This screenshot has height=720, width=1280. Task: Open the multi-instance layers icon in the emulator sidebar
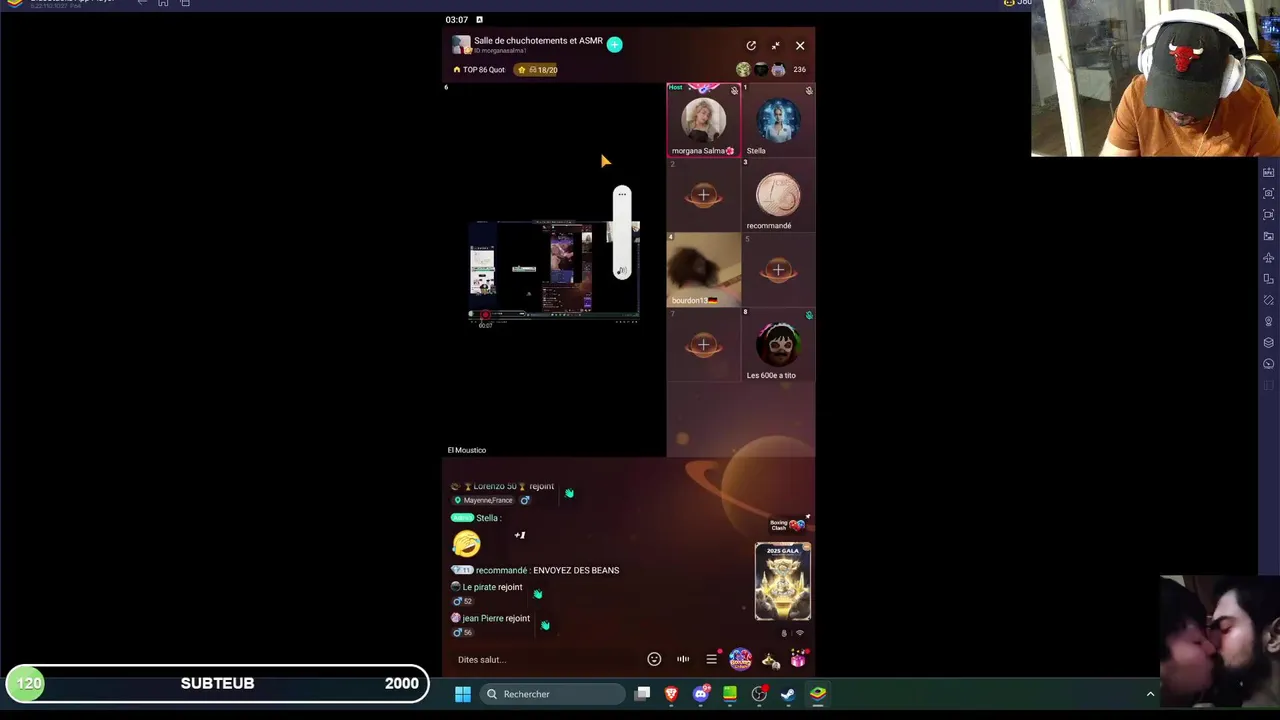tap(1269, 343)
